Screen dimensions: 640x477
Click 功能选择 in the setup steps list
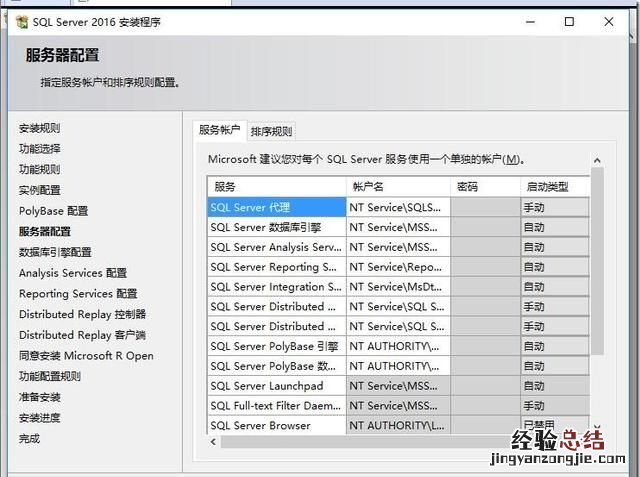pyautogui.click(x=40, y=149)
